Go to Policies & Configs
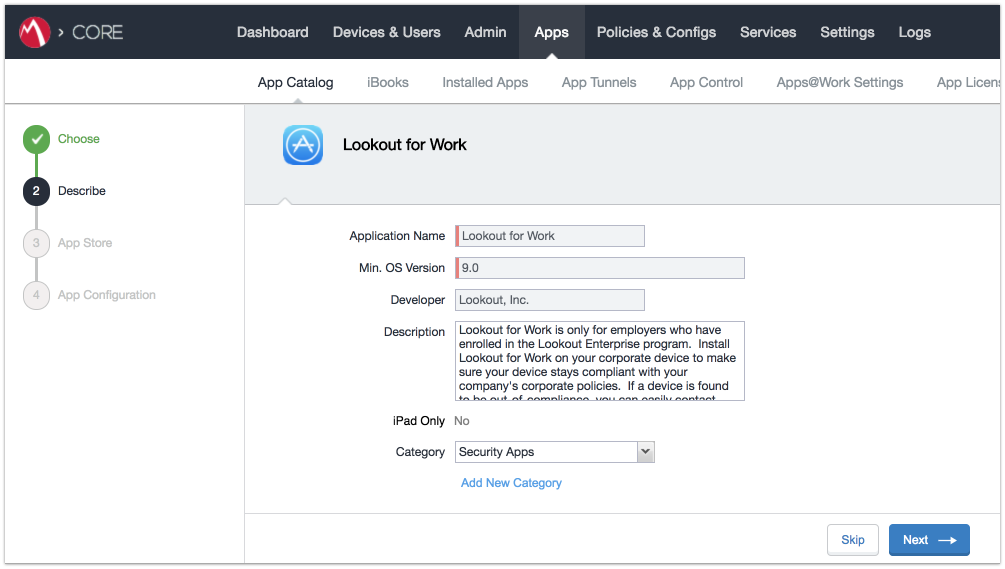 click(656, 32)
